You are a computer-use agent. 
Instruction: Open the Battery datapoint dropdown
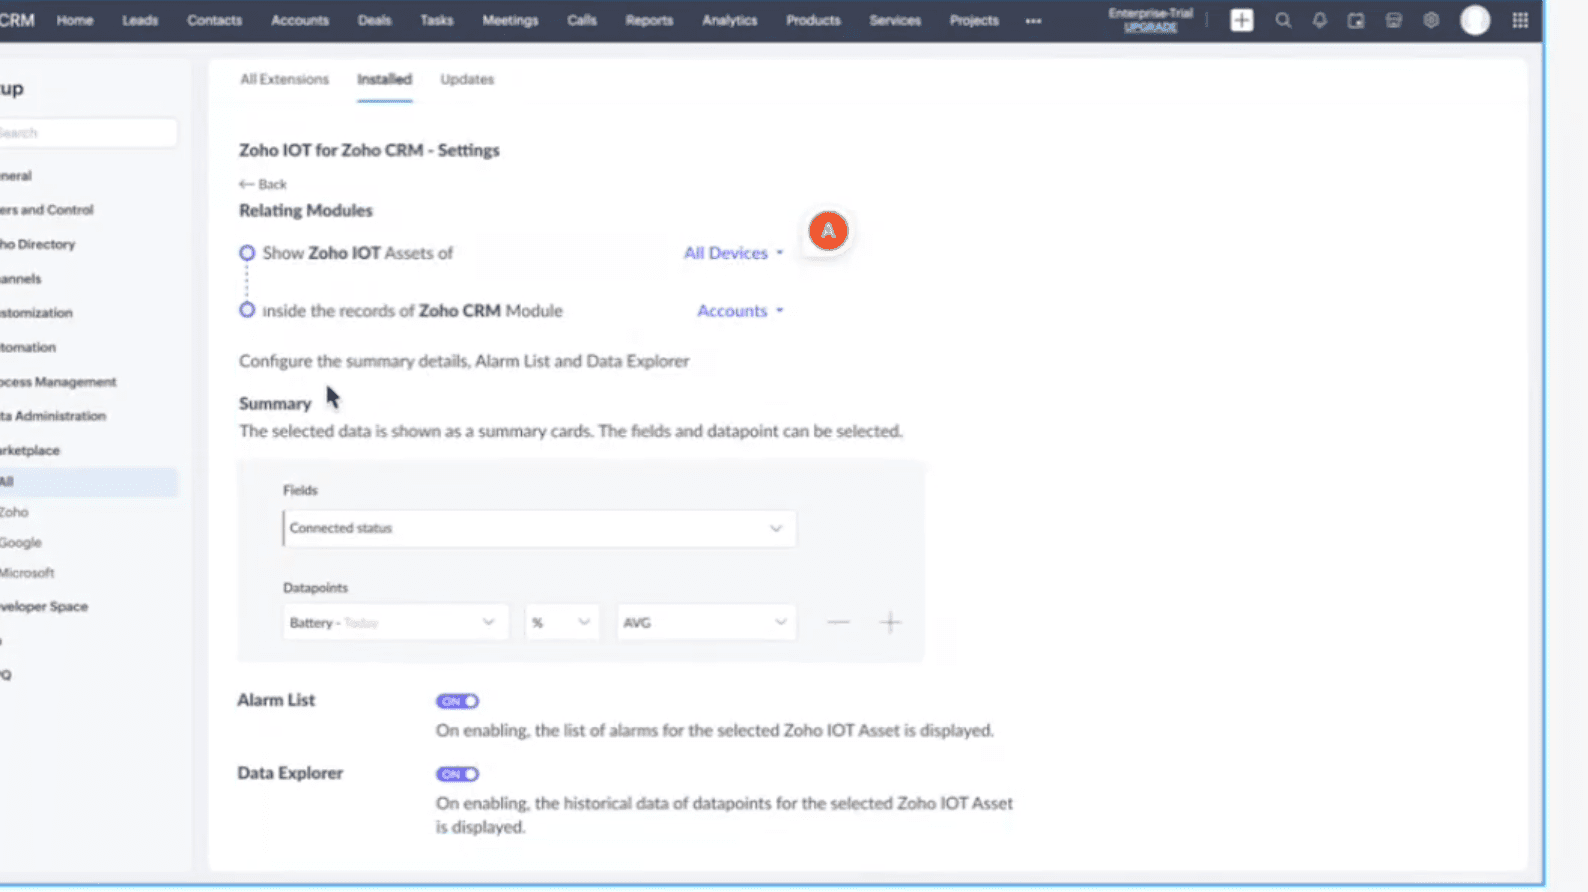(x=394, y=623)
